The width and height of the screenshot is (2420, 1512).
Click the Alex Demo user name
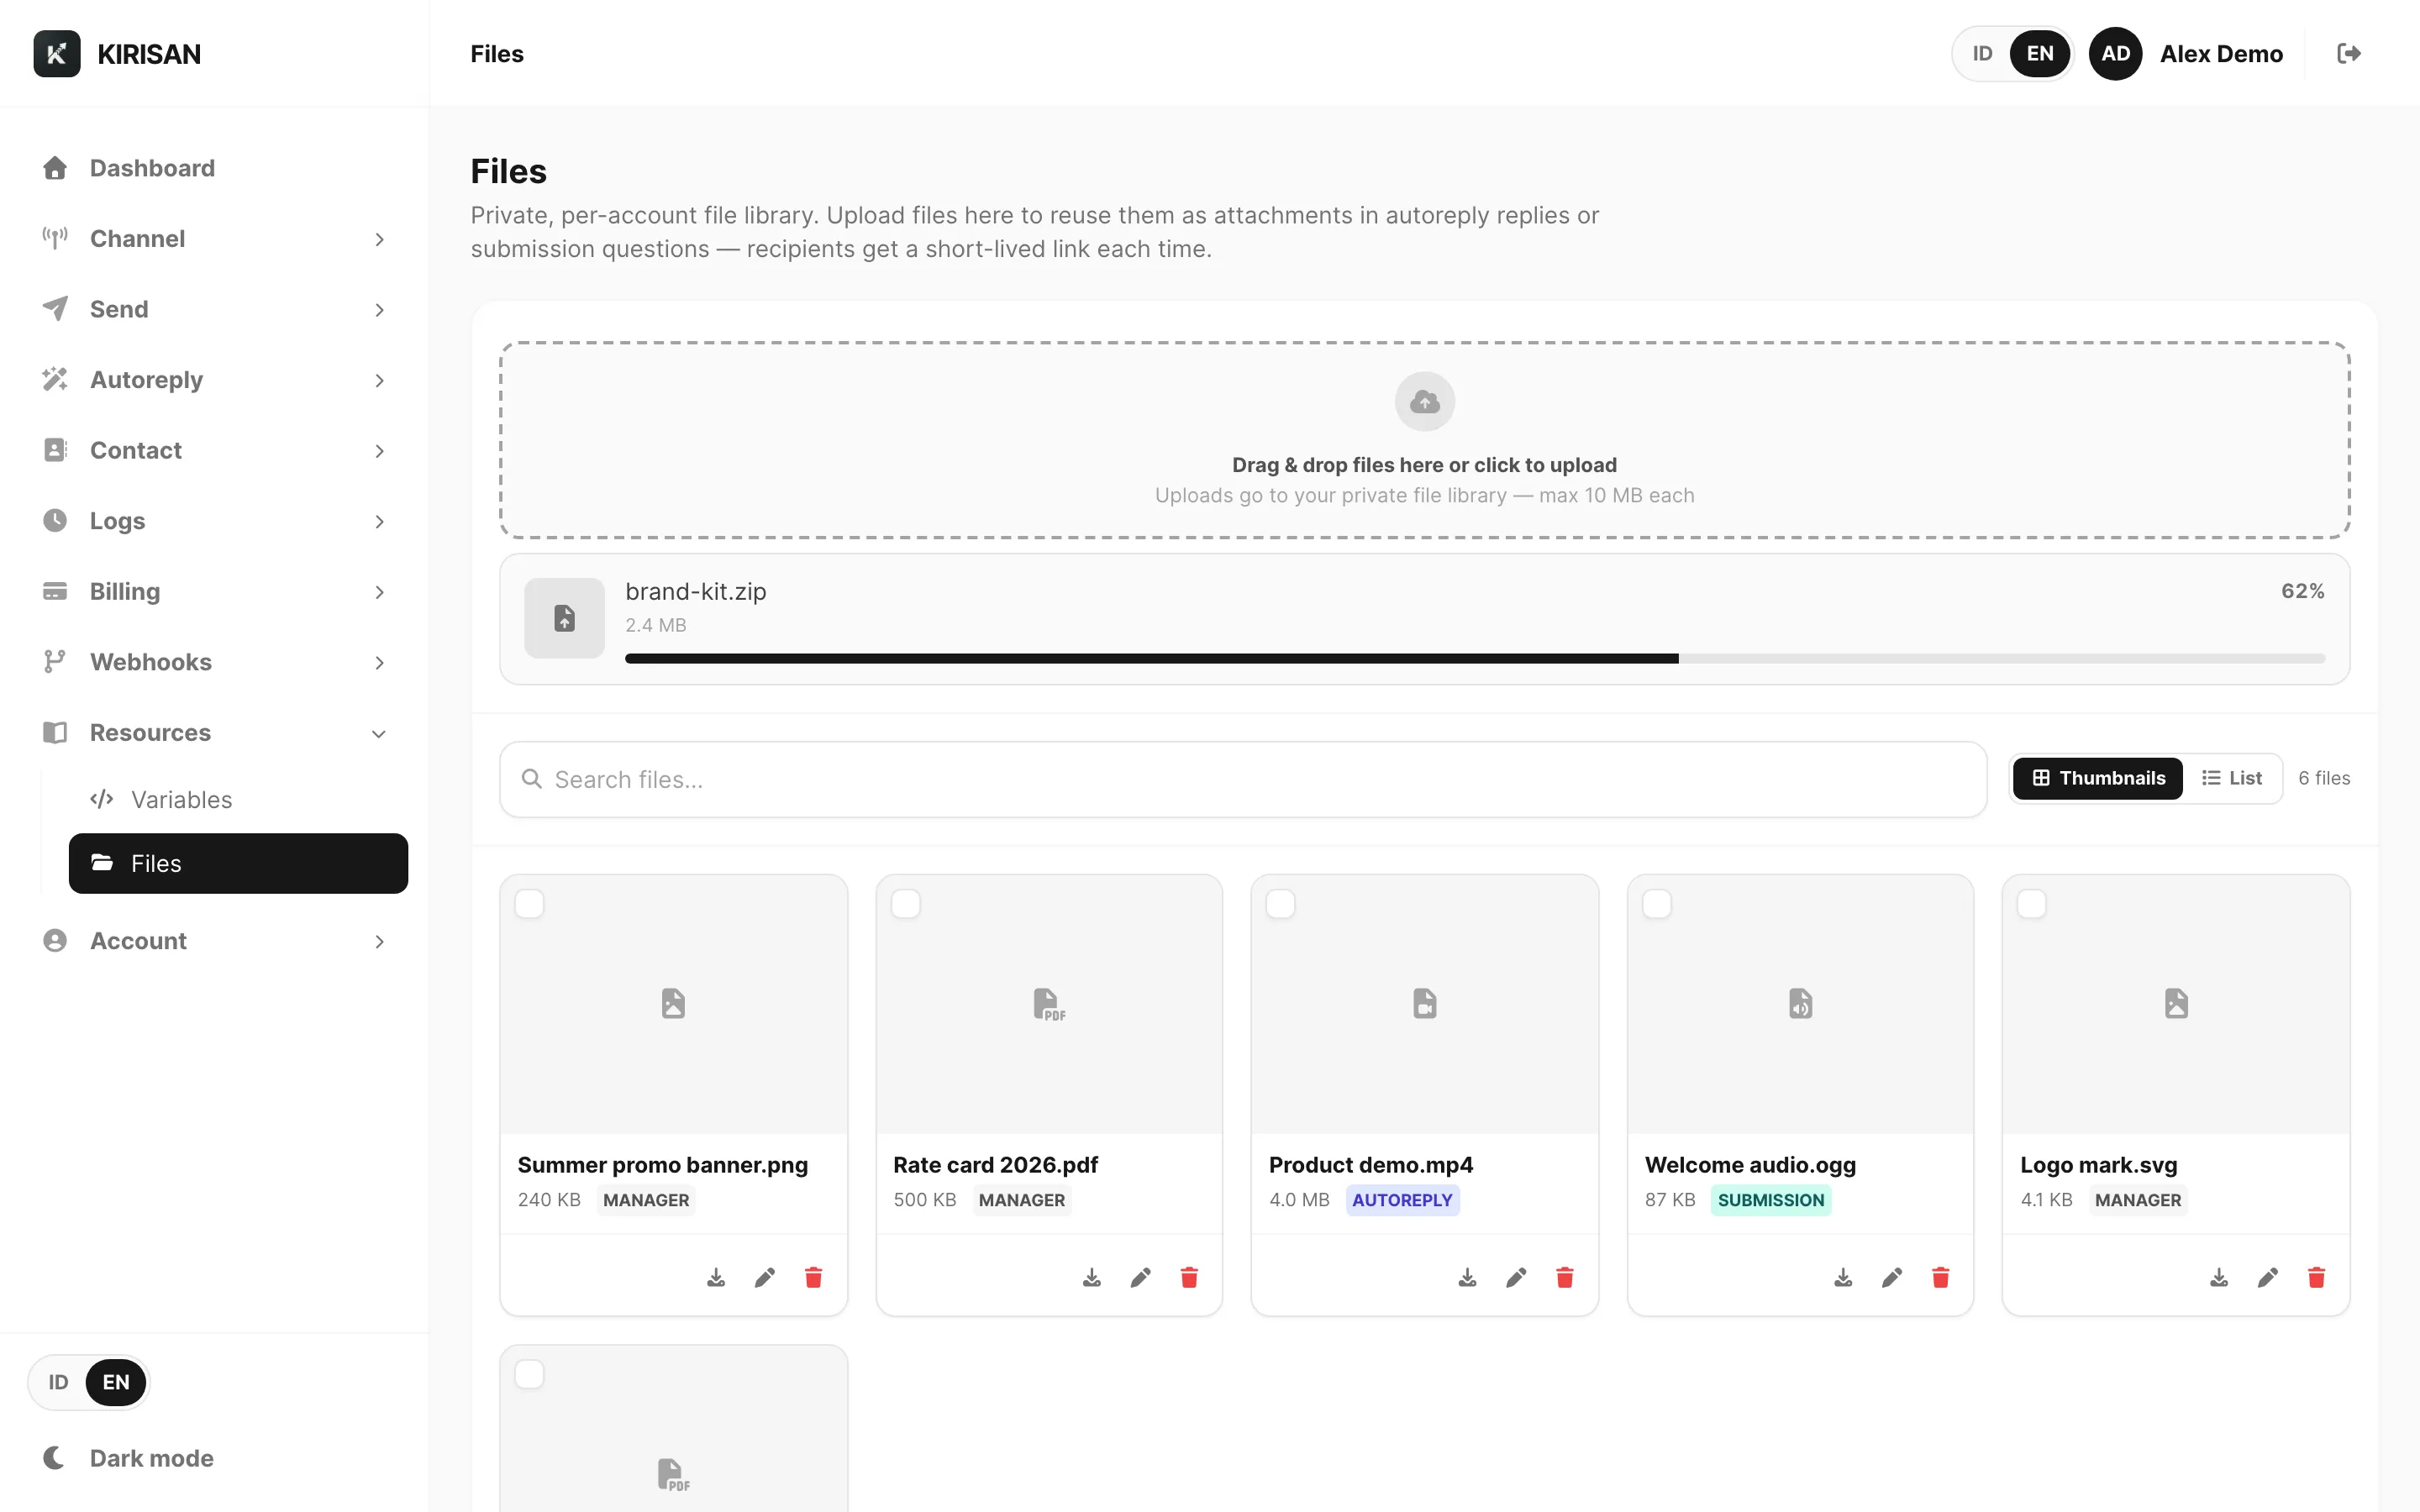(x=2221, y=54)
